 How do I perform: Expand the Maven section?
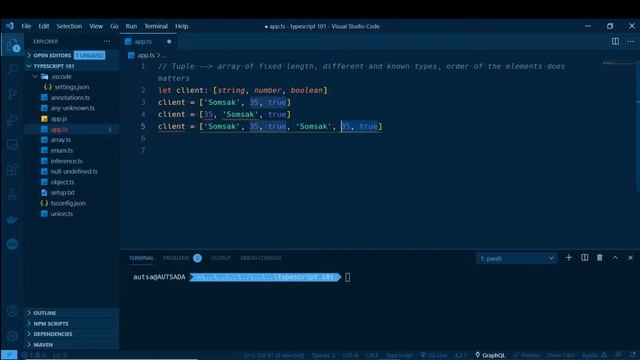pos(72,344)
